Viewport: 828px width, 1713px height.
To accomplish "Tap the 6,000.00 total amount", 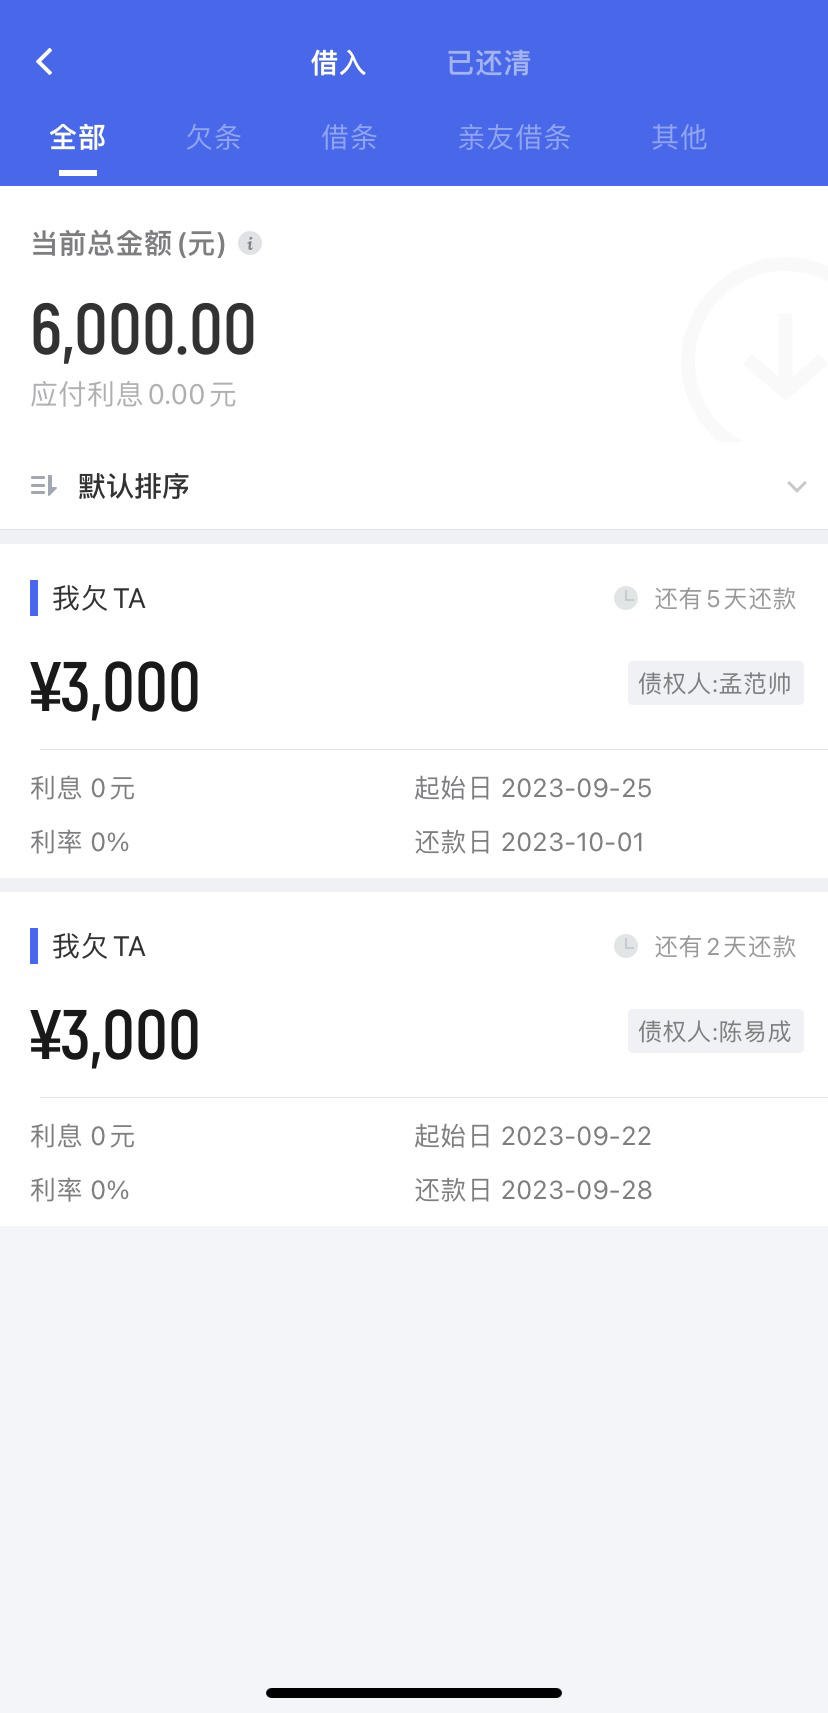I will [143, 330].
